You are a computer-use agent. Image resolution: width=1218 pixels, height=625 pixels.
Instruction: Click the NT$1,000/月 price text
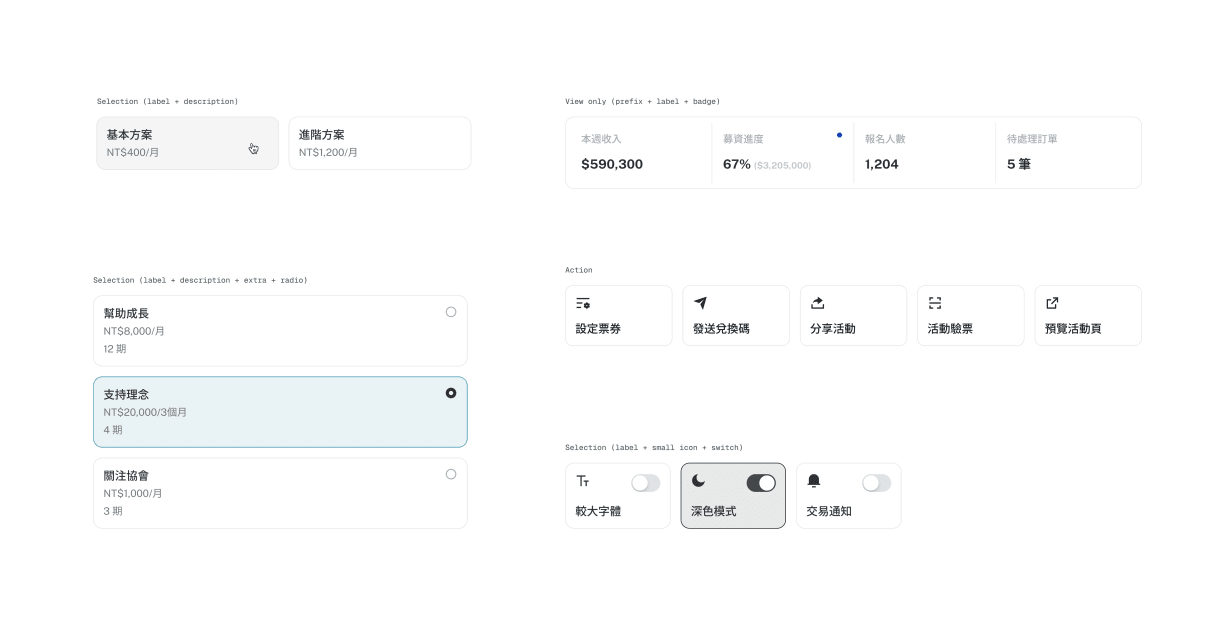pos(133,493)
